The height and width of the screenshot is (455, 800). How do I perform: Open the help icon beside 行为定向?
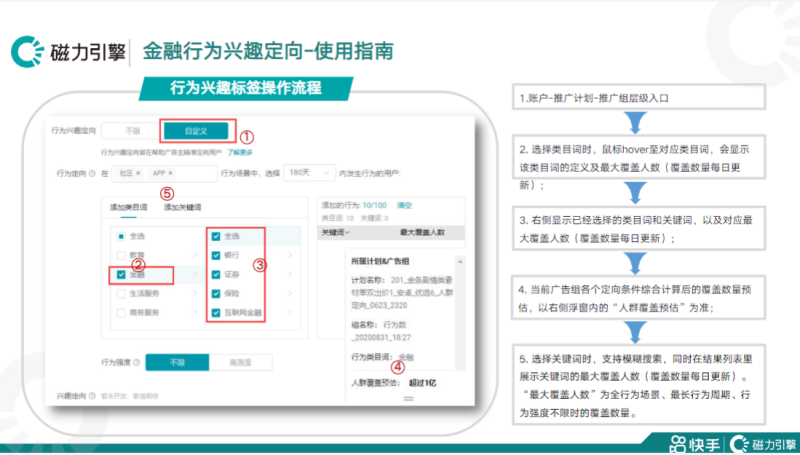pos(92,173)
